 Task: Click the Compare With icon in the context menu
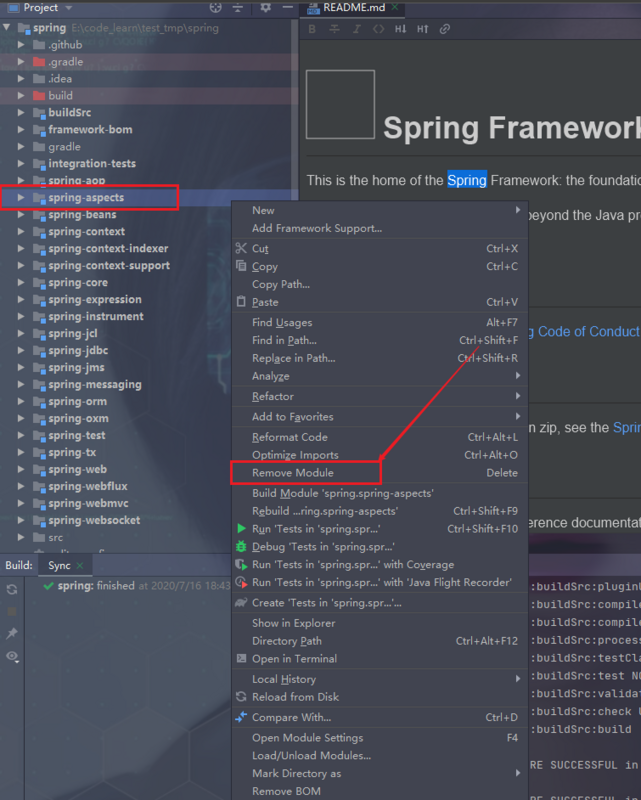(241, 717)
